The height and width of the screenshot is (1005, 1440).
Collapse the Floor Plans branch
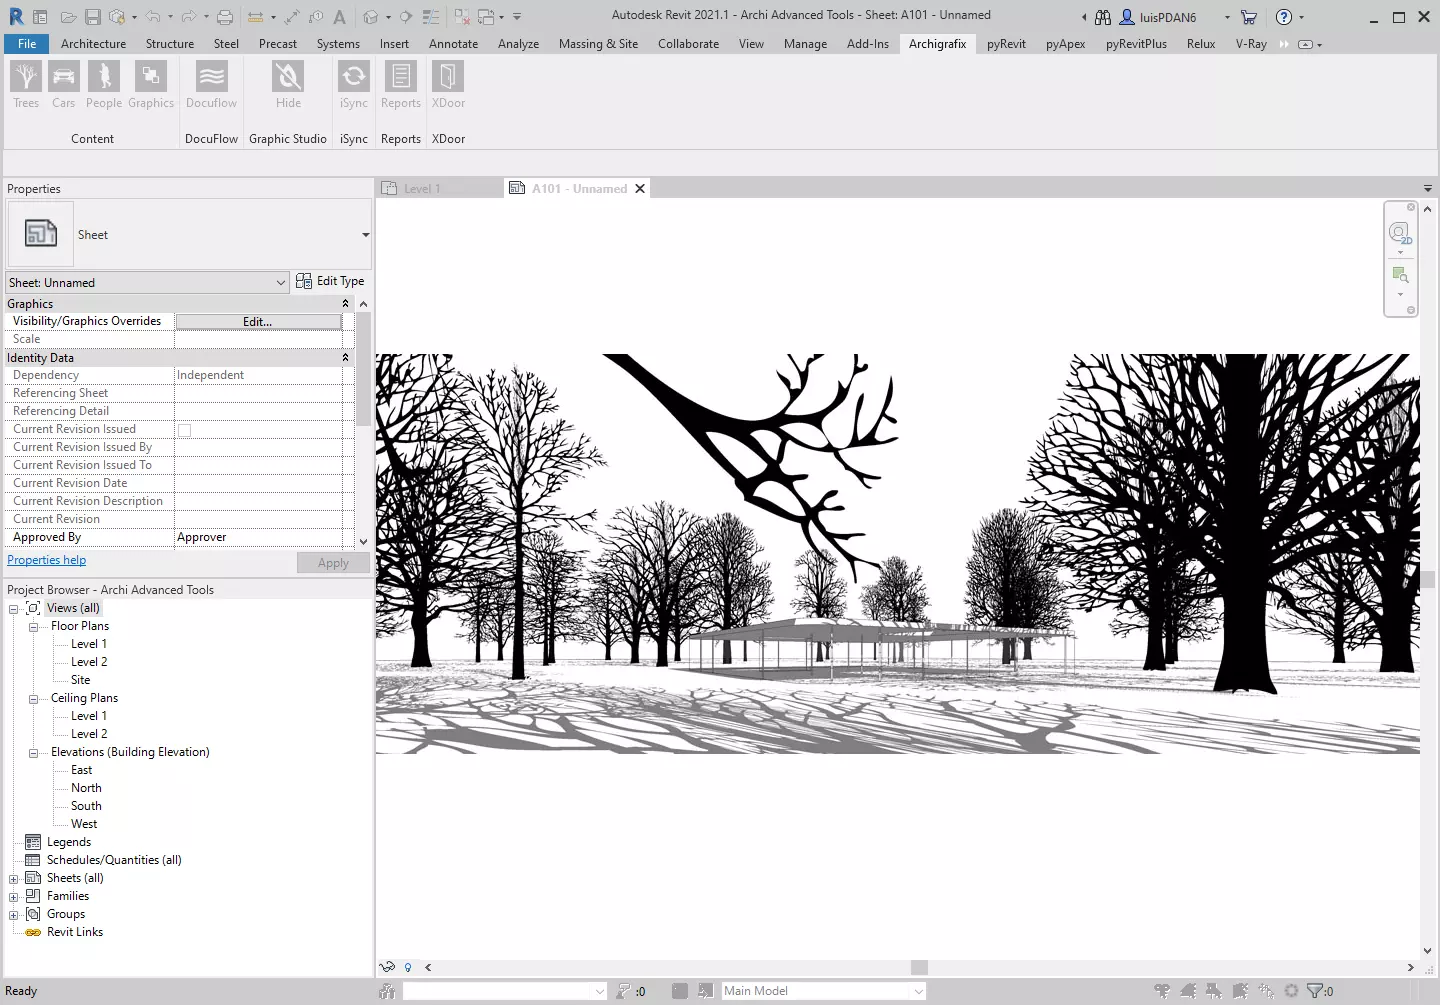(33, 626)
